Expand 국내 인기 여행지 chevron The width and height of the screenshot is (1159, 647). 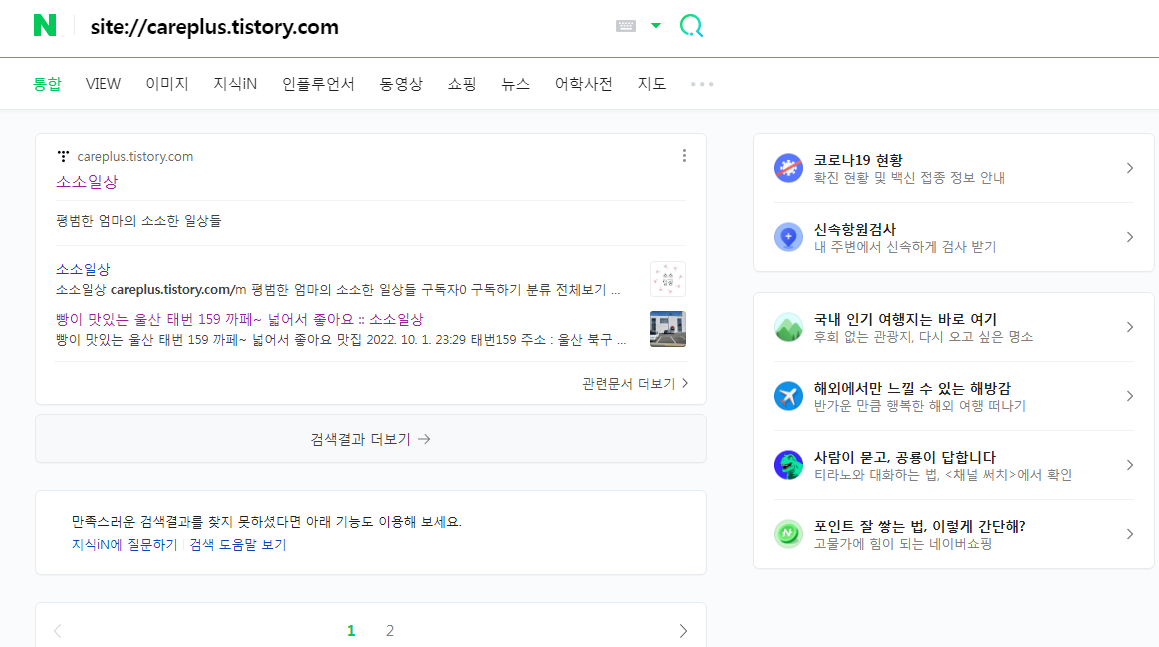[1129, 327]
